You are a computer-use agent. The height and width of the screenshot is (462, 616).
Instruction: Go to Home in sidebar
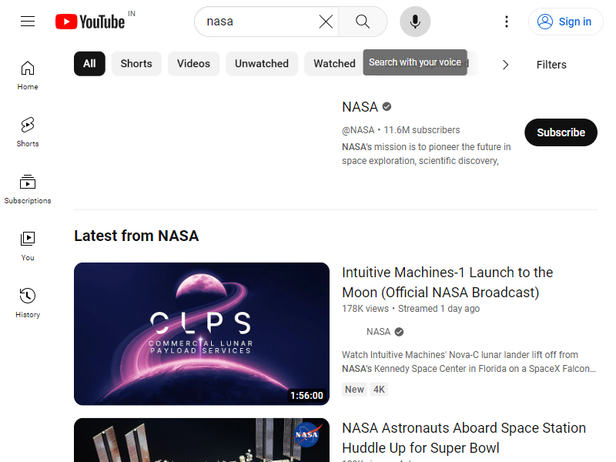28,75
